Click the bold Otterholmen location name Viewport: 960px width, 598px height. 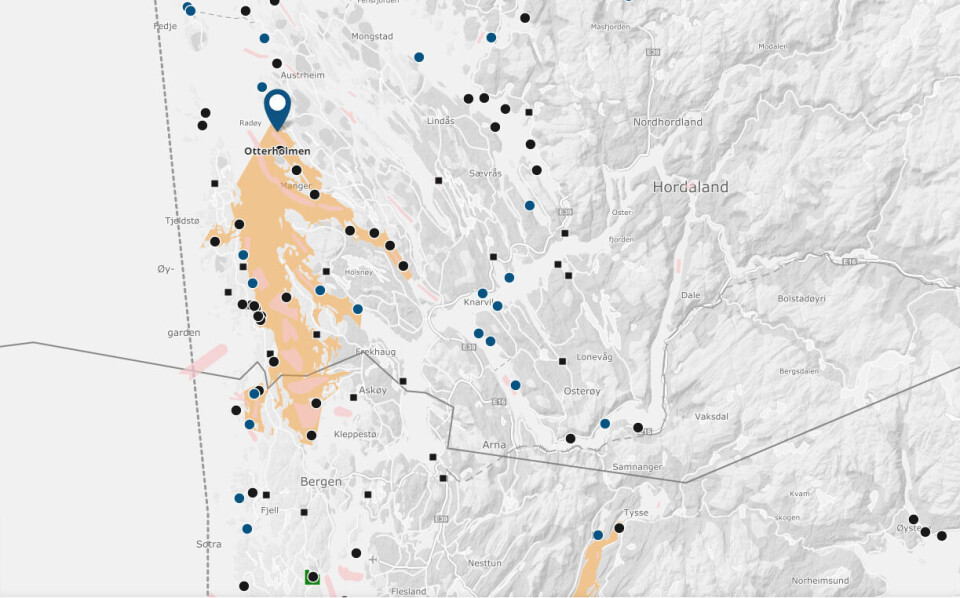(x=277, y=151)
